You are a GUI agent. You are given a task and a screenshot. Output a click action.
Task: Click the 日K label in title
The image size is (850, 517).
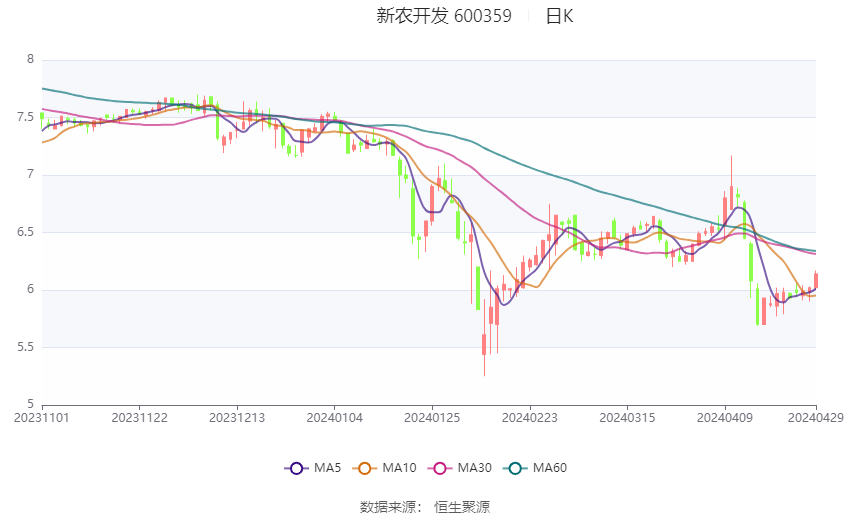pos(559,16)
